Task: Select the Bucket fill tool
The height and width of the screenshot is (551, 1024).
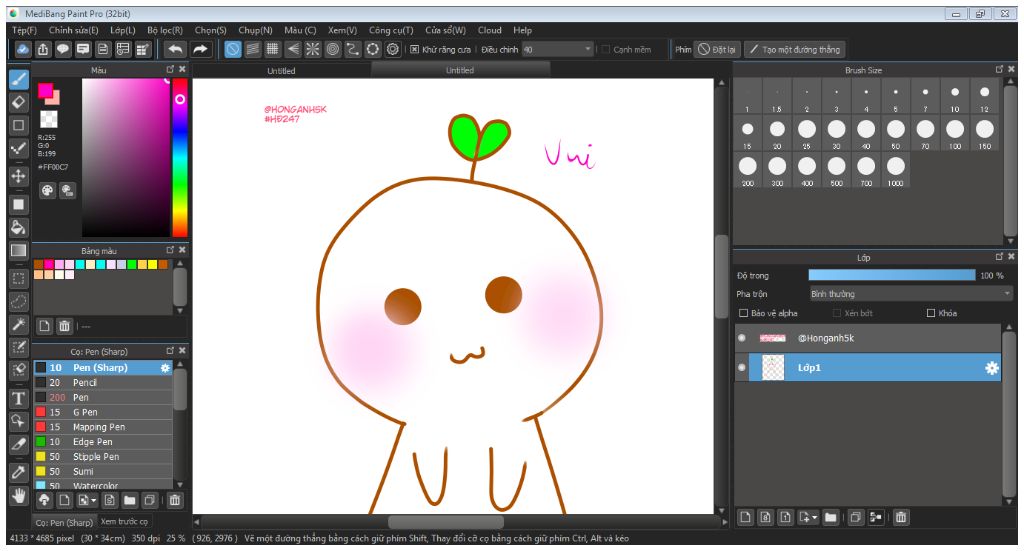Action: (x=18, y=227)
